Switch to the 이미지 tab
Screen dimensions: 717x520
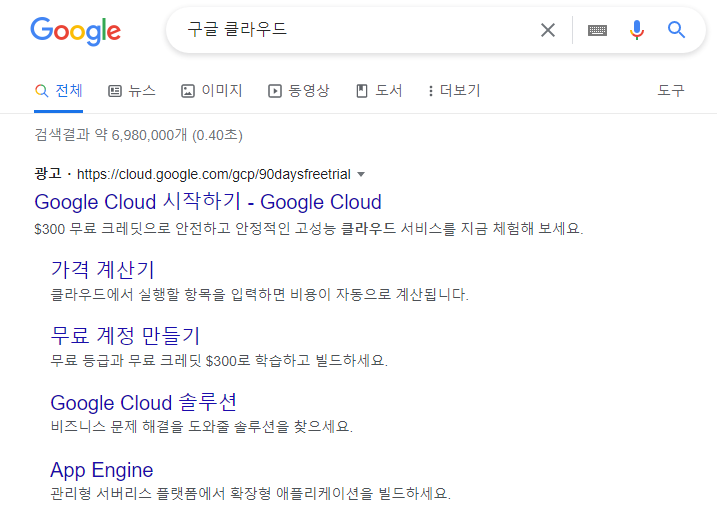(x=212, y=91)
